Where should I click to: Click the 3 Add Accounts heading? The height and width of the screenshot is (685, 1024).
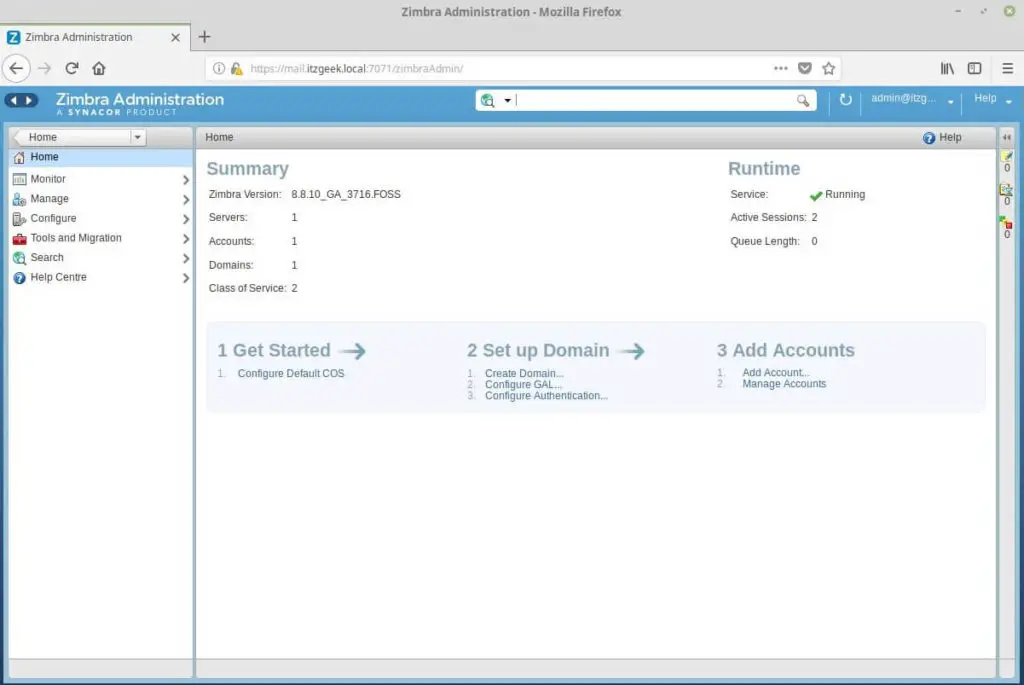[x=786, y=351]
